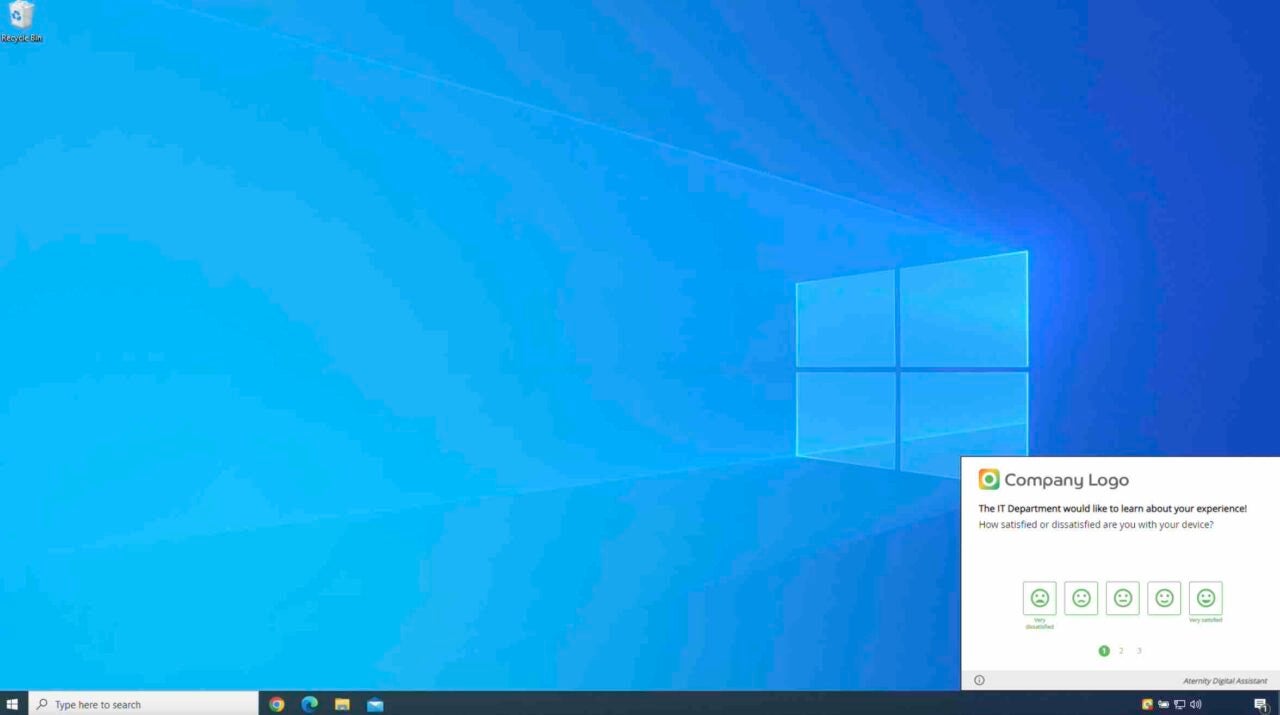Open the survey info icon

tap(979, 680)
